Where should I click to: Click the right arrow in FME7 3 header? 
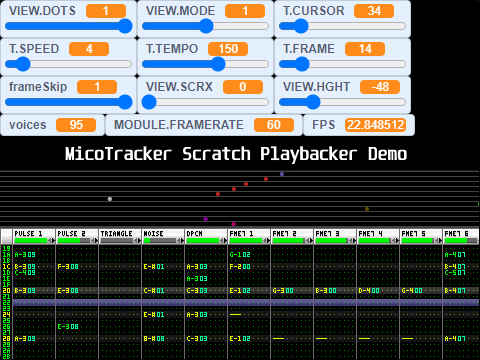tap(354, 240)
